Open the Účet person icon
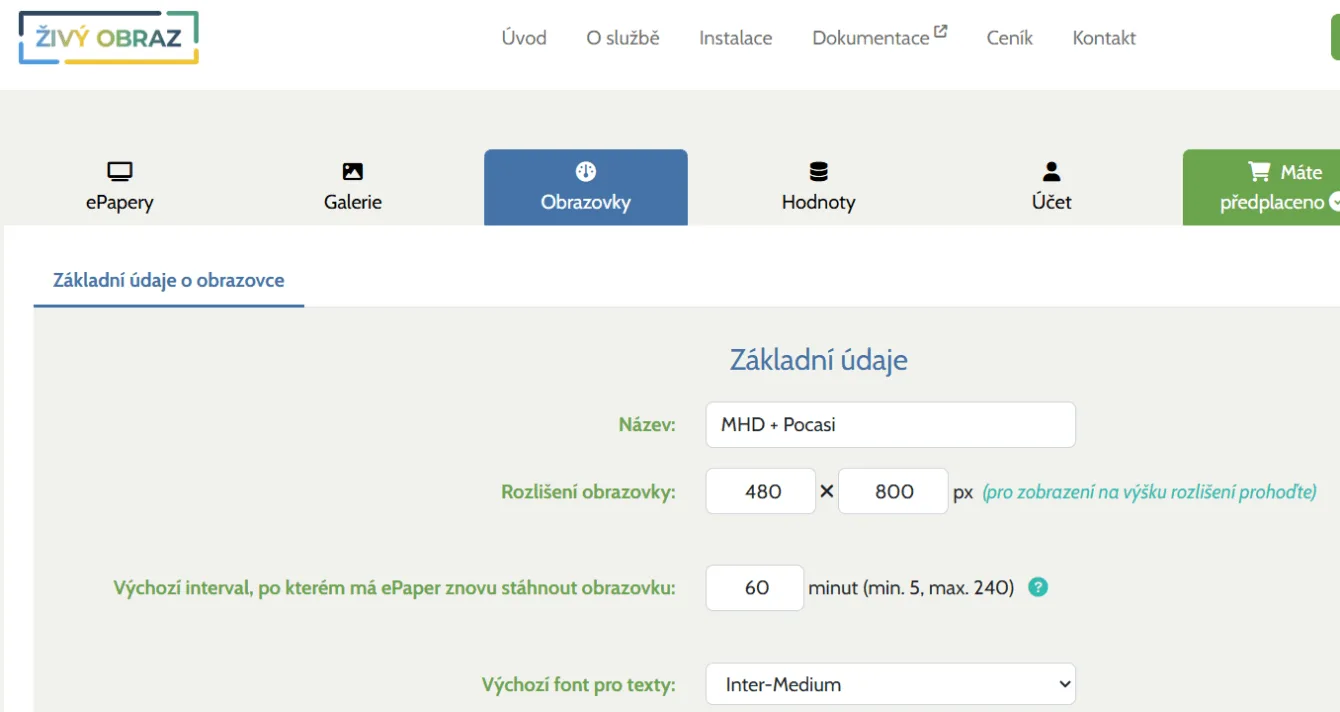Screen dimensions: 1340x712 (x=1051, y=171)
